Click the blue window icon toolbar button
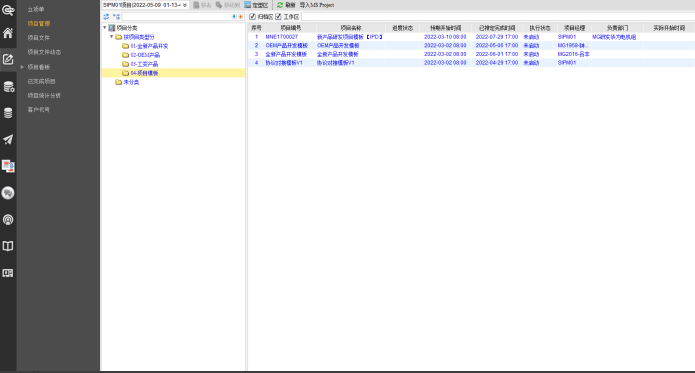Viewport: 695px width, 373px height. (x=256, y=5)
